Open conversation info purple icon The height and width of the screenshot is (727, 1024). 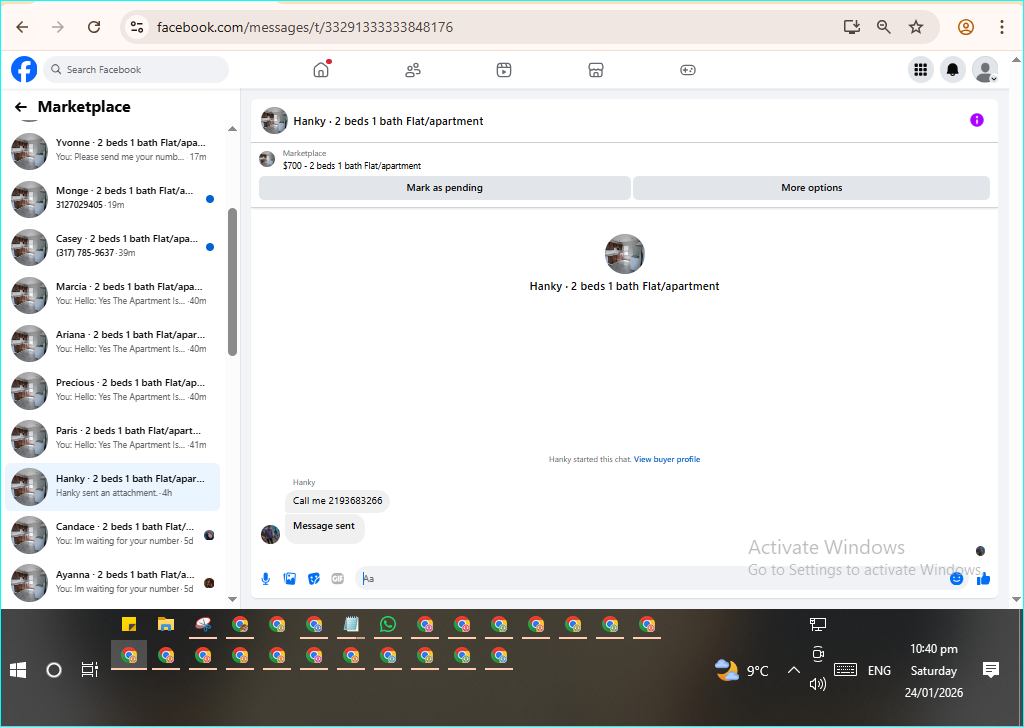pyautogui.click(x=976, y=120)
